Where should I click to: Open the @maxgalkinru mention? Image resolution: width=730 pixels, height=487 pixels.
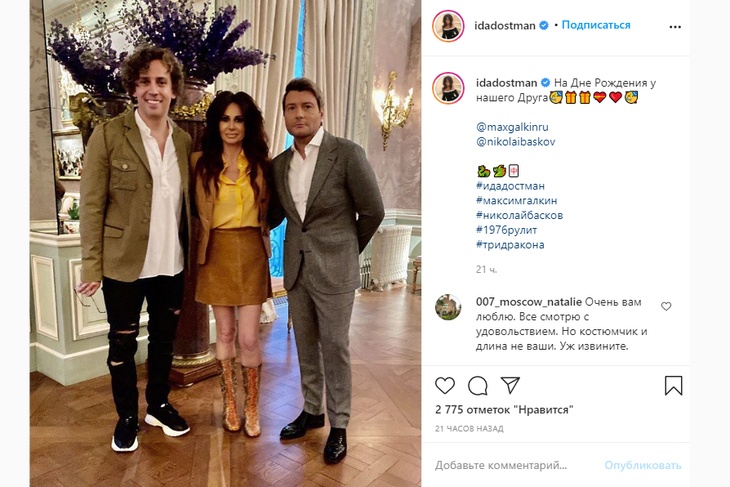[x=512, y=127]
